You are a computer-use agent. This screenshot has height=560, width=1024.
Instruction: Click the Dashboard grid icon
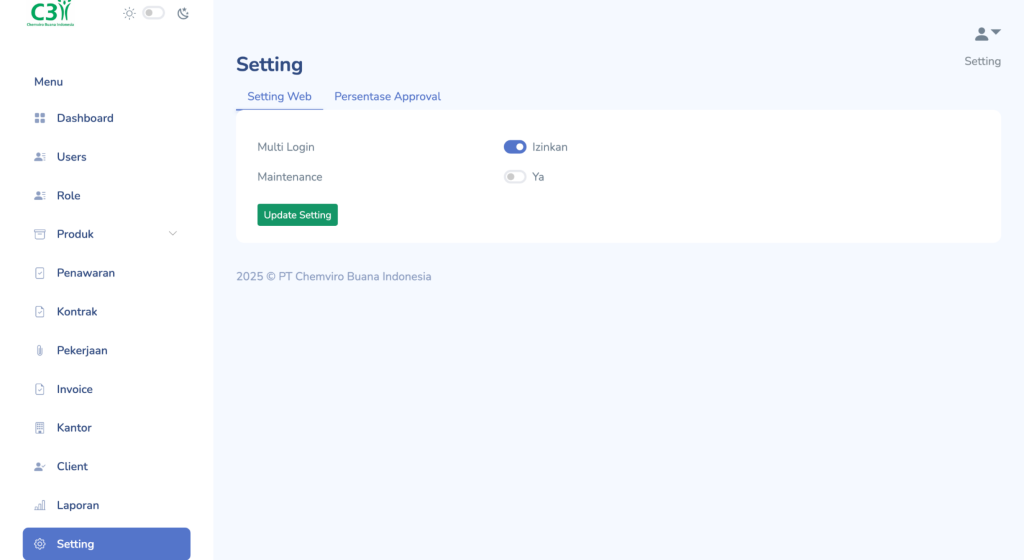40,118
